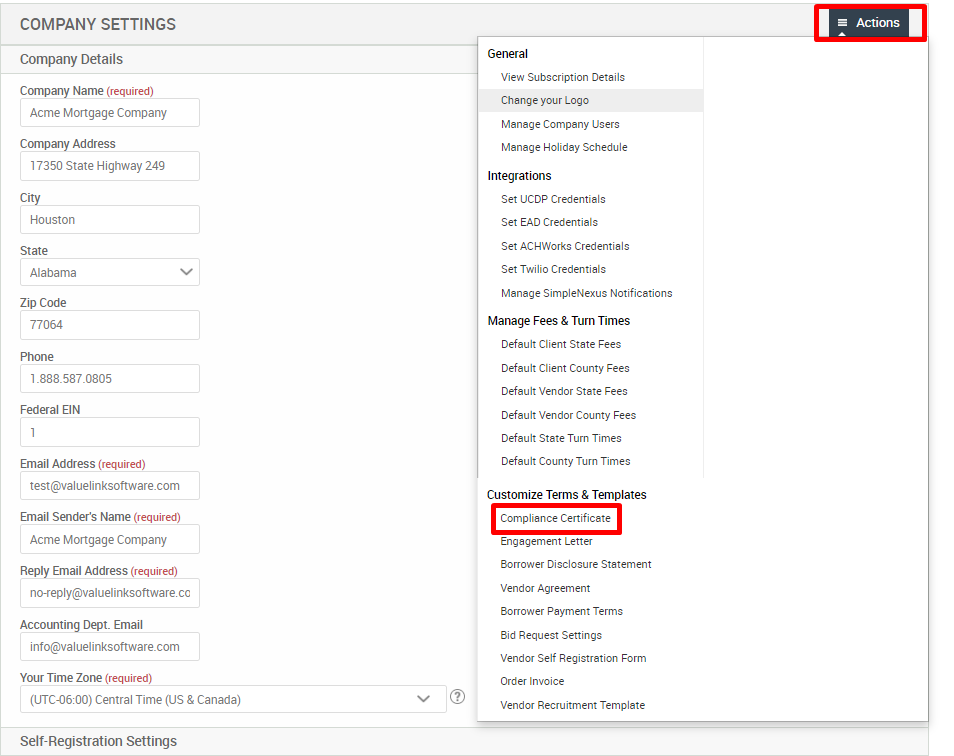Open the Engagement Letter template
Viewport: 954px width, 756px height.
(546, 541)
